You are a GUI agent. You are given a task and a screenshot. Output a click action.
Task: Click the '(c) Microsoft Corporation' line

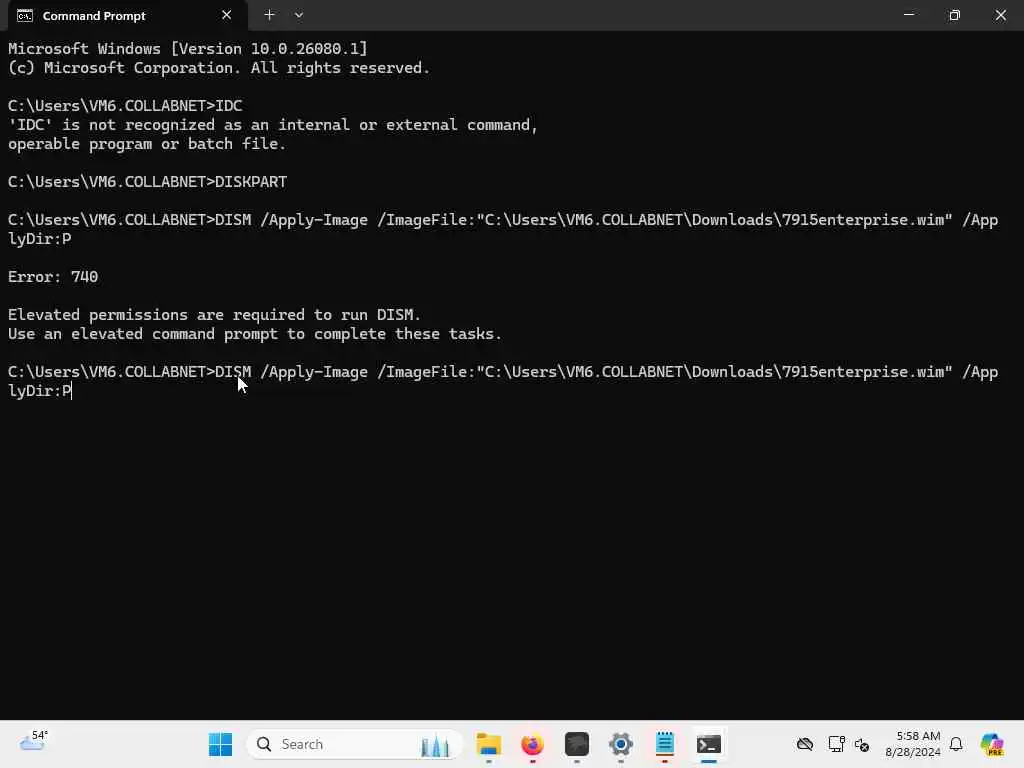(x=219, y=68)
